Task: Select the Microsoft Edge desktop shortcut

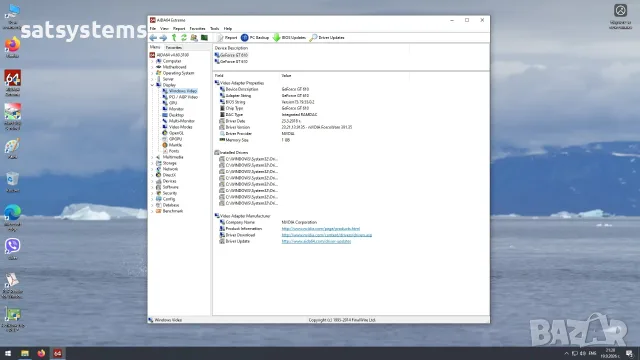Action: tap(13, 218)
